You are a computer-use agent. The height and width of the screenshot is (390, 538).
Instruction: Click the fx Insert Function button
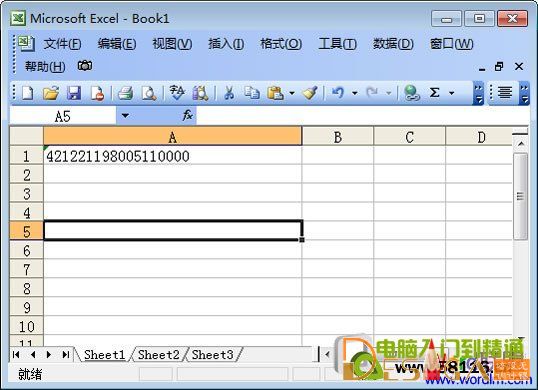point(188,116)
